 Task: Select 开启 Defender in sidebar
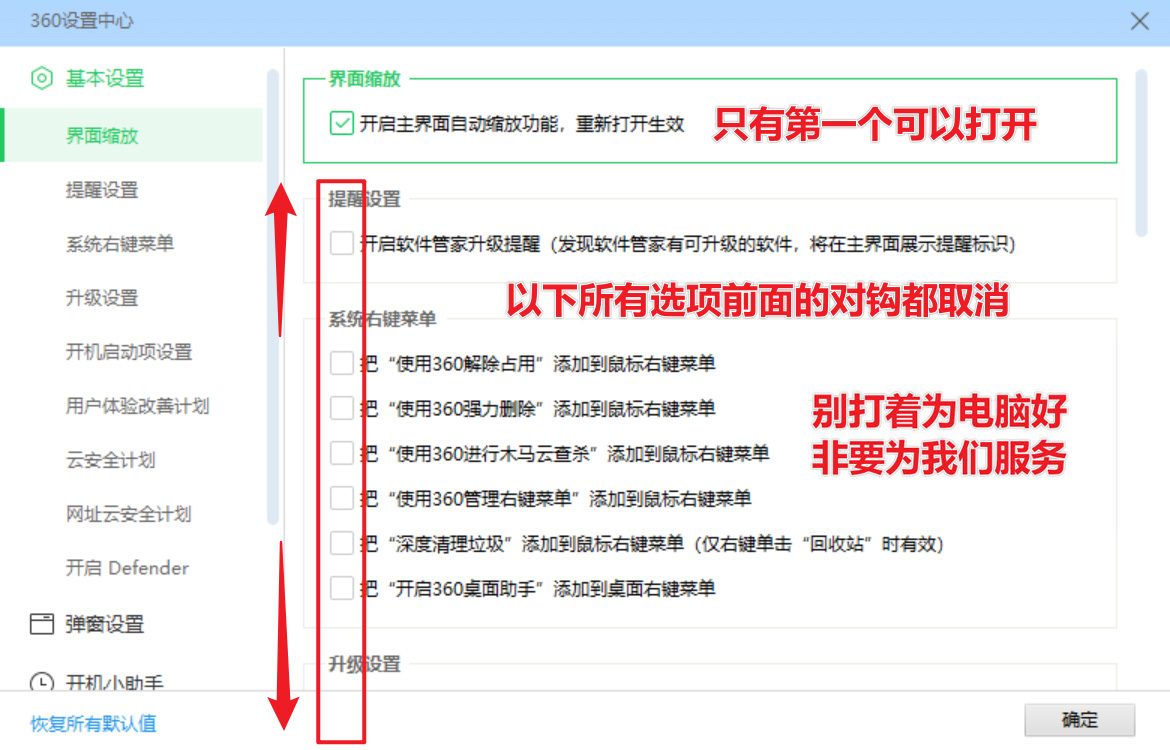127,568
